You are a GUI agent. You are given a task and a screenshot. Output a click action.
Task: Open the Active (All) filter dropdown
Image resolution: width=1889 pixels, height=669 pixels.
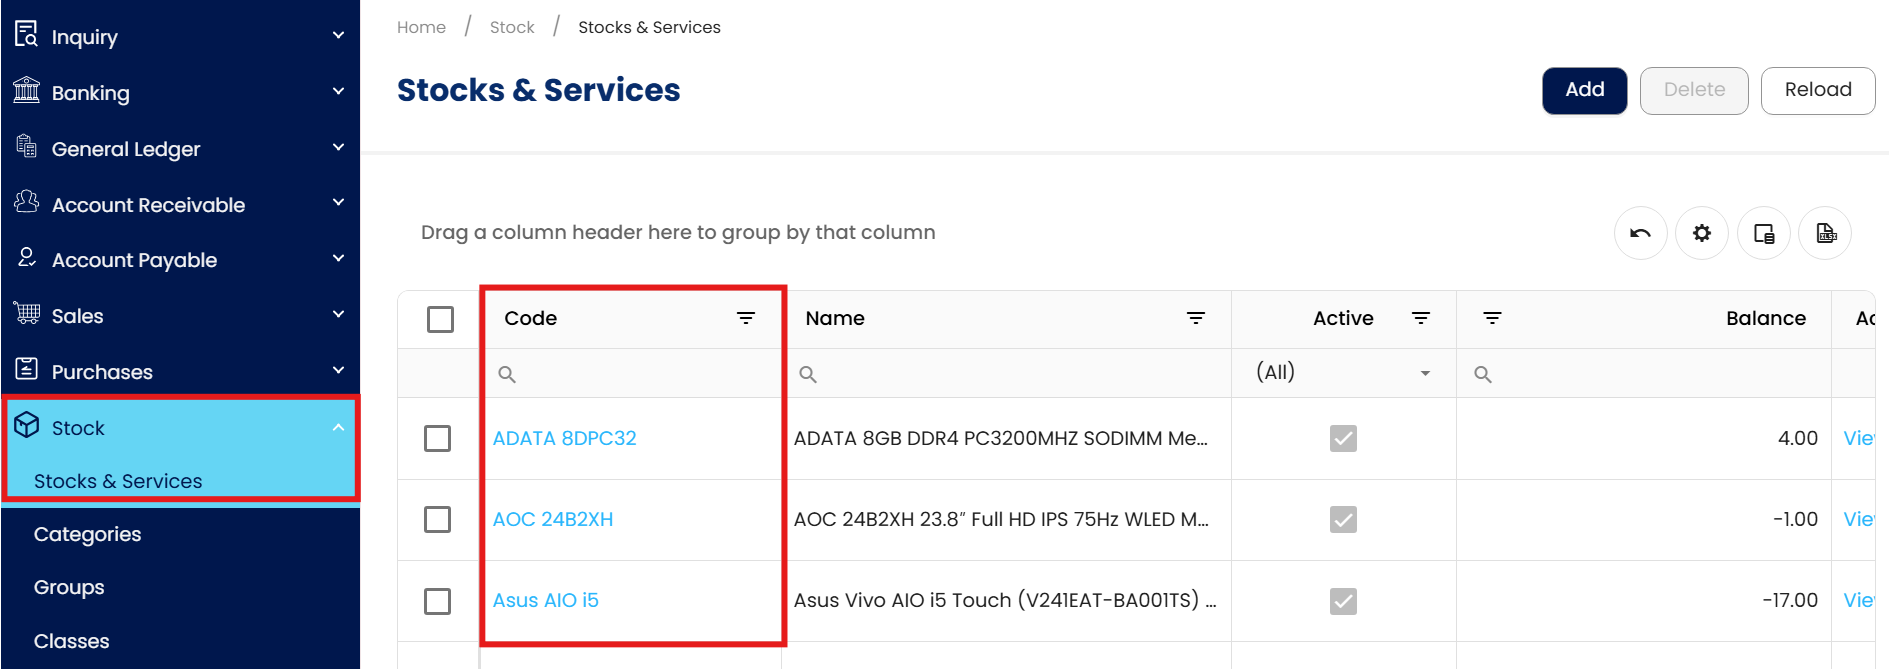(1343, 373)
